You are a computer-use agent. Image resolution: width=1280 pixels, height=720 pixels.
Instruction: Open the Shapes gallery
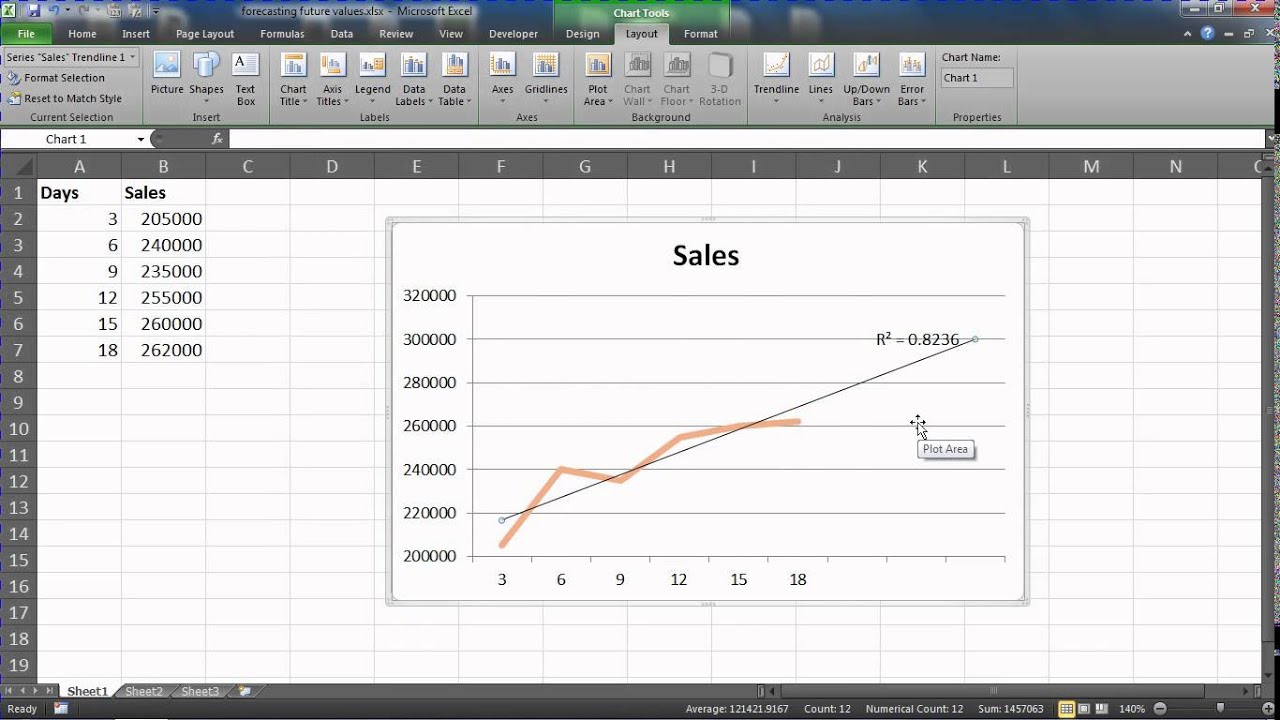point(206,77)
